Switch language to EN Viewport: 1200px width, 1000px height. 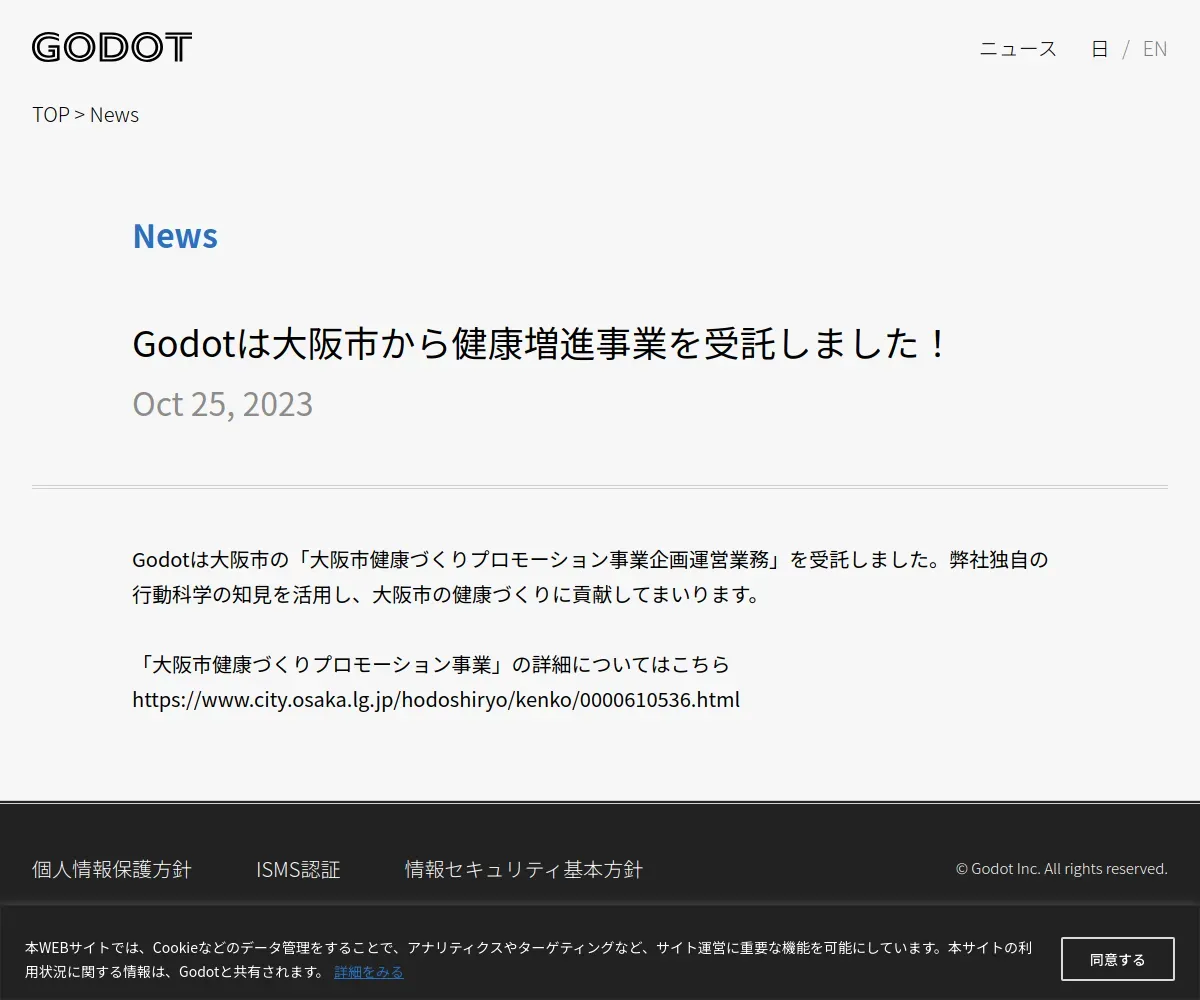[x=1155, y=48]
